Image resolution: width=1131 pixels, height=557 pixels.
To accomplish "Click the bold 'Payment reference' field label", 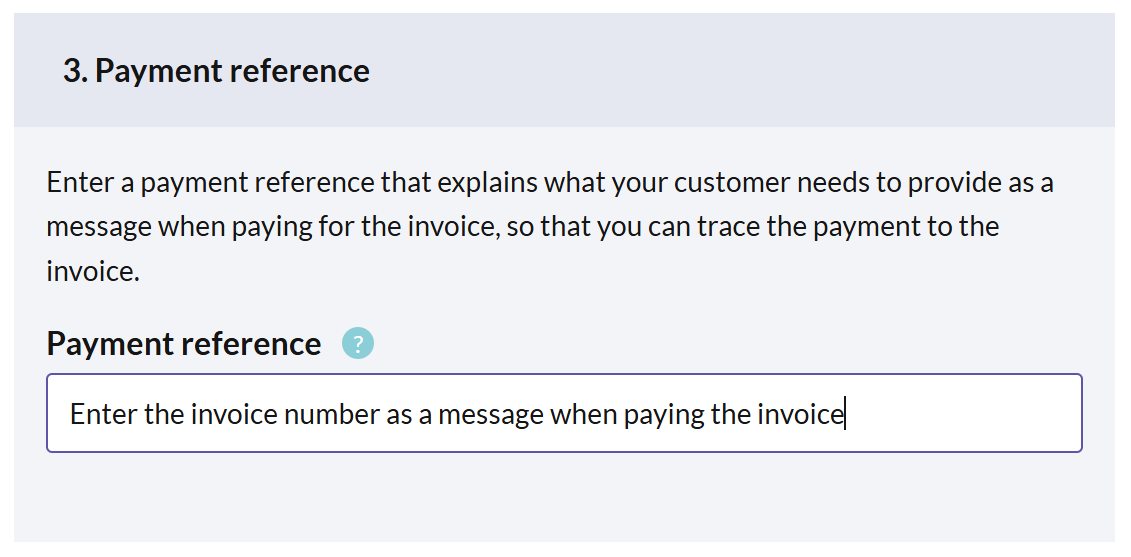I will 183,343.
